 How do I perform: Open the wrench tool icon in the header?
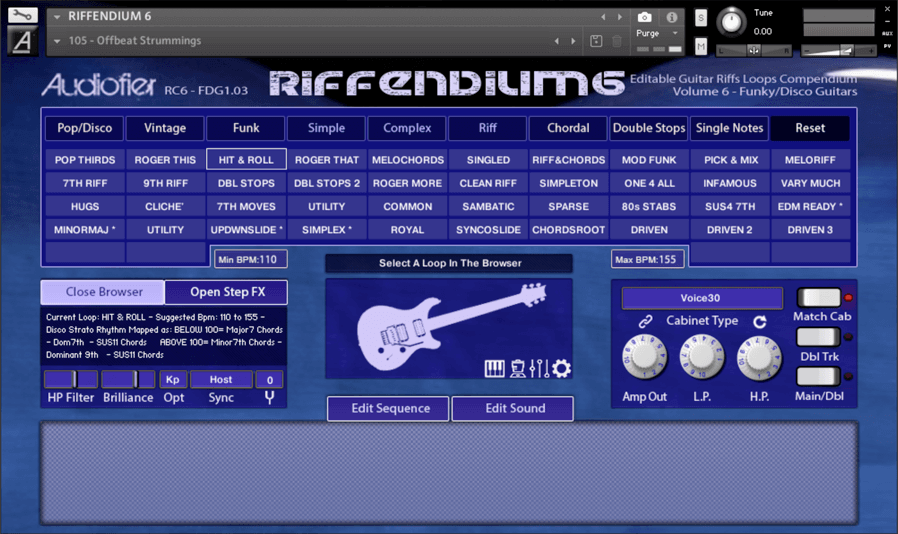22,16
